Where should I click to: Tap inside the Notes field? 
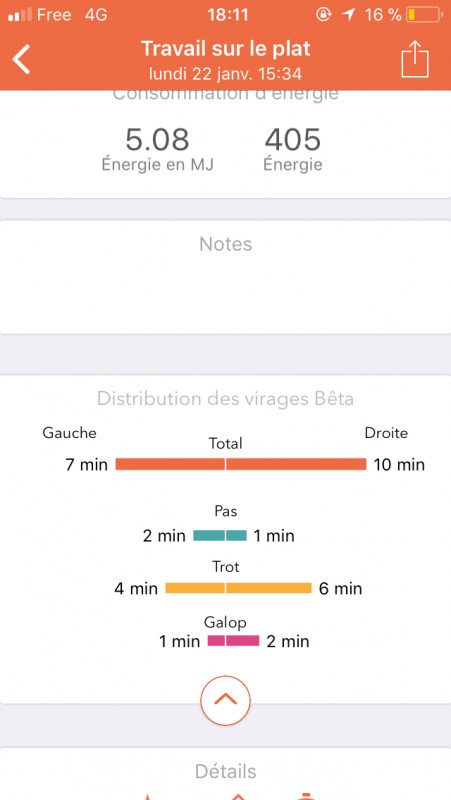point(226,278)
